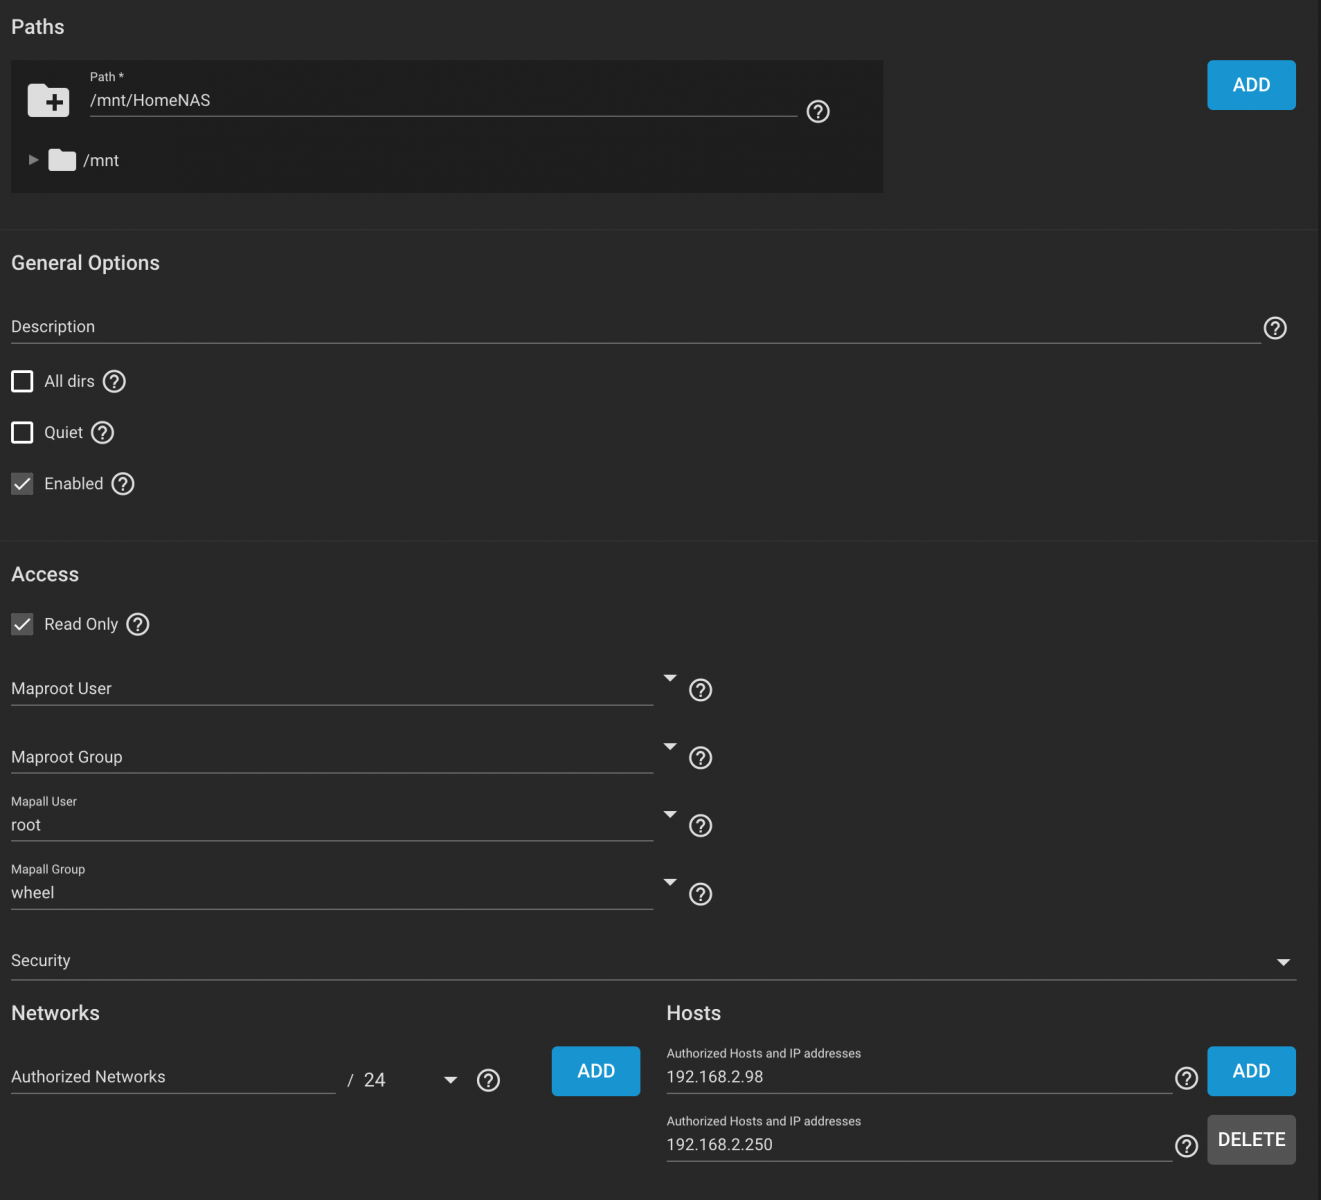Show help for Description field
The height and width of the screenshot is (1200, 1321).
pyautogui.click(x=1275, y=328)
